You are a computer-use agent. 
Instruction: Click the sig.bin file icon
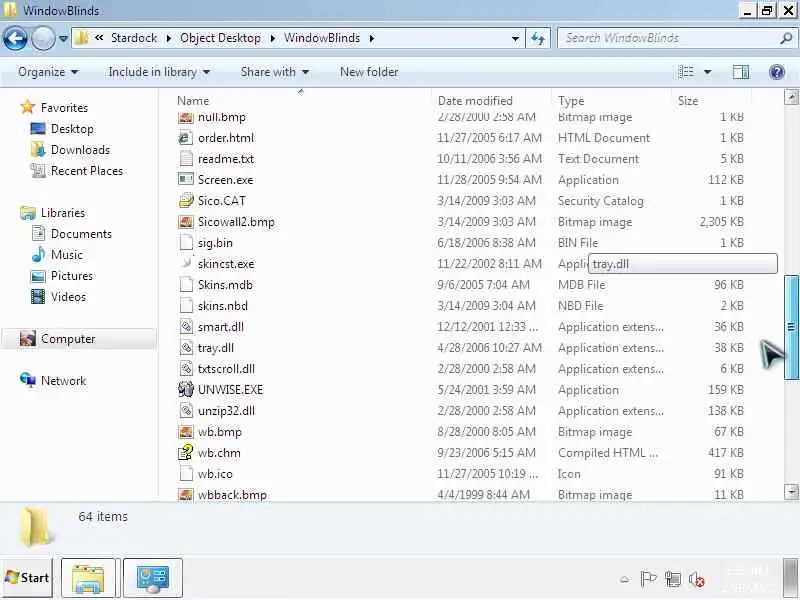point(186,242)
